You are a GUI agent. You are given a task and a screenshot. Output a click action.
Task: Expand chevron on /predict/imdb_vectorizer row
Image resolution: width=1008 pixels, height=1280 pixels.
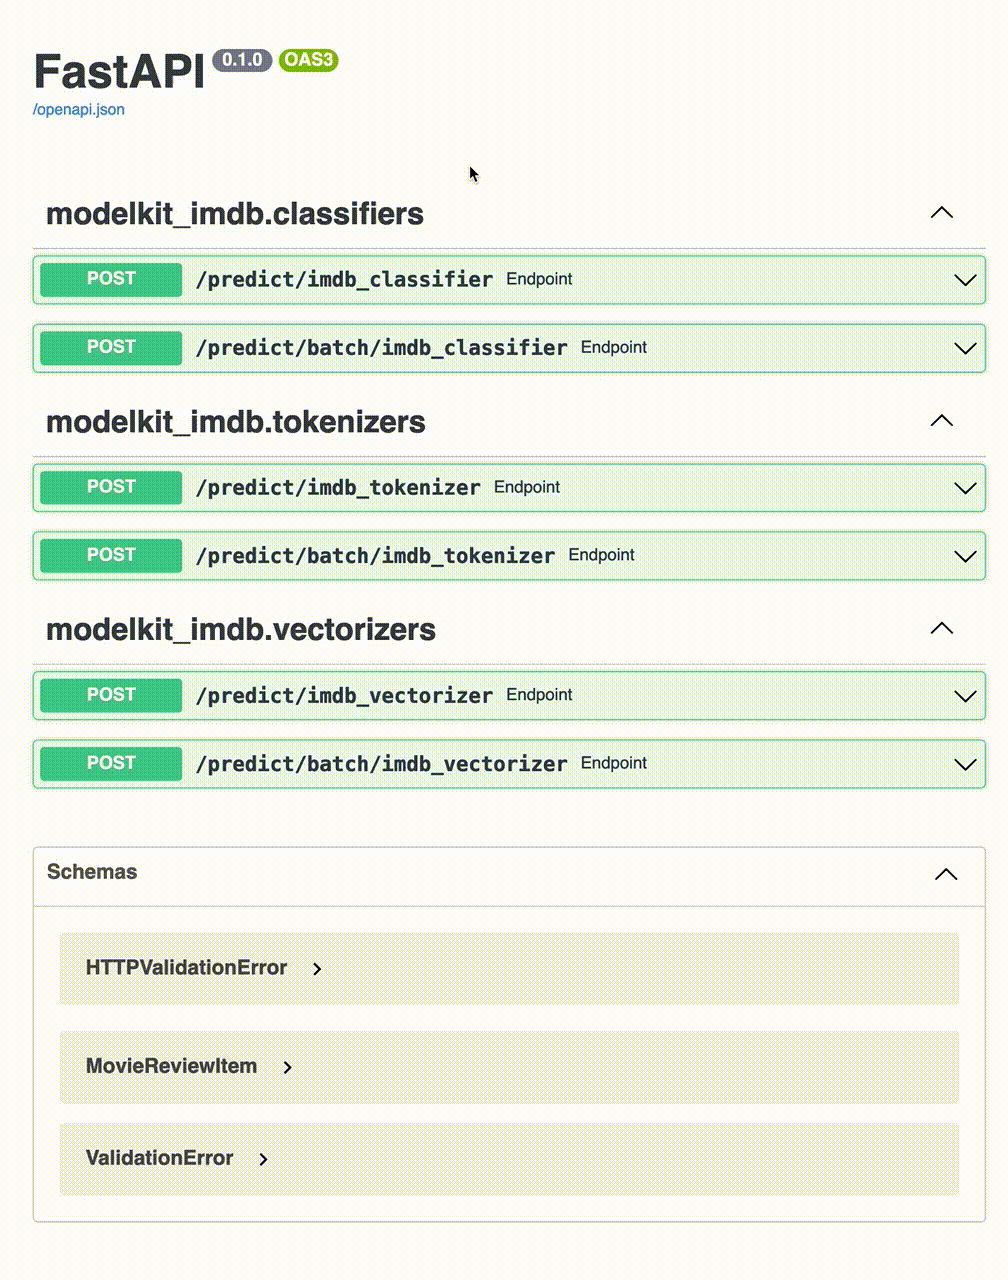[965, 696]
